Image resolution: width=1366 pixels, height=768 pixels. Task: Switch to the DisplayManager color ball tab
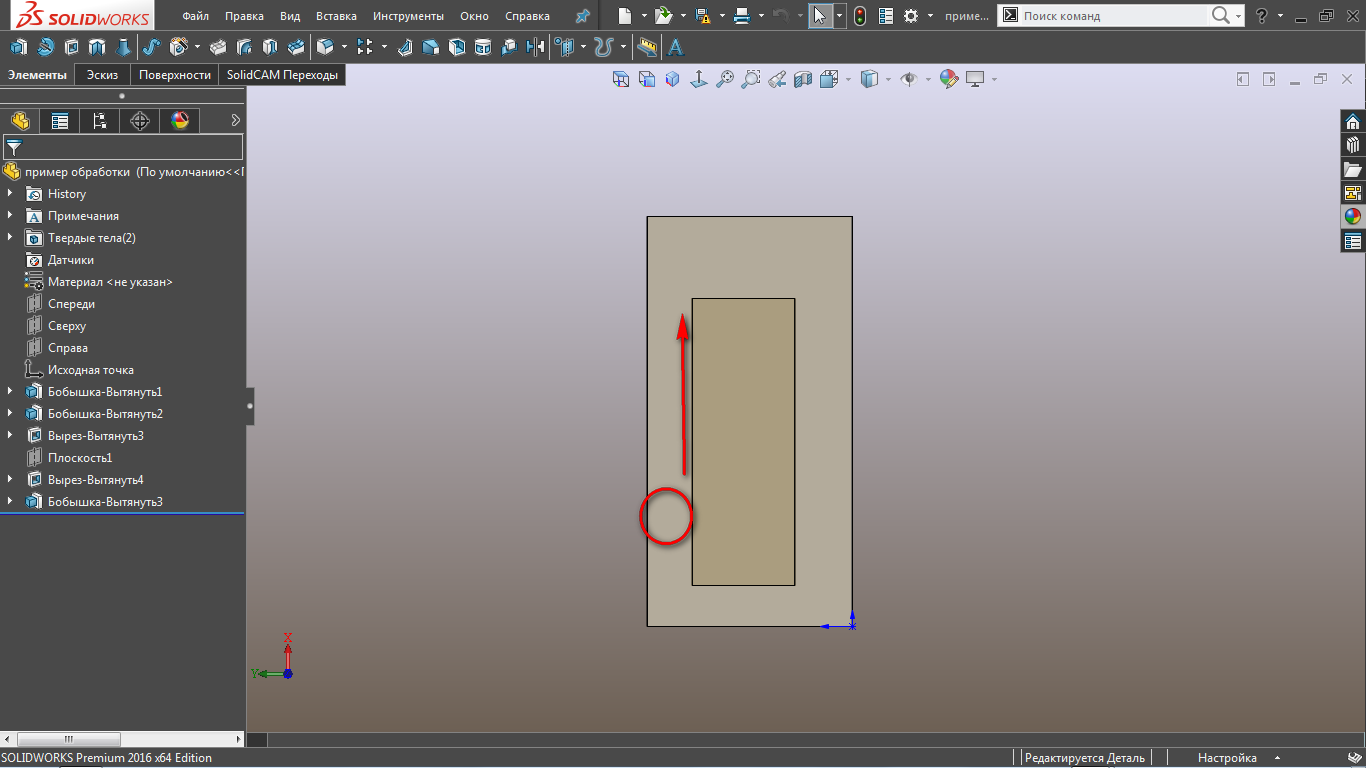click(180, 121)
